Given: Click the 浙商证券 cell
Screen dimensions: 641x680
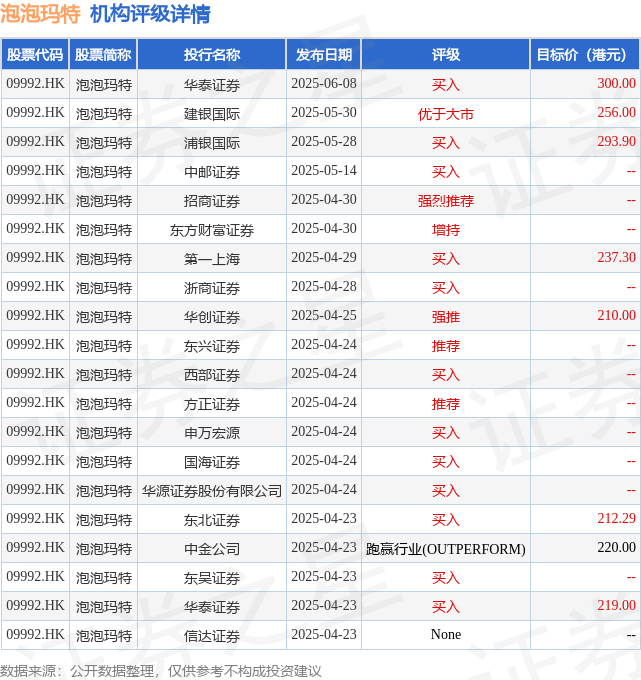Looking at the screenshot, I should click(x=212, y=287).
